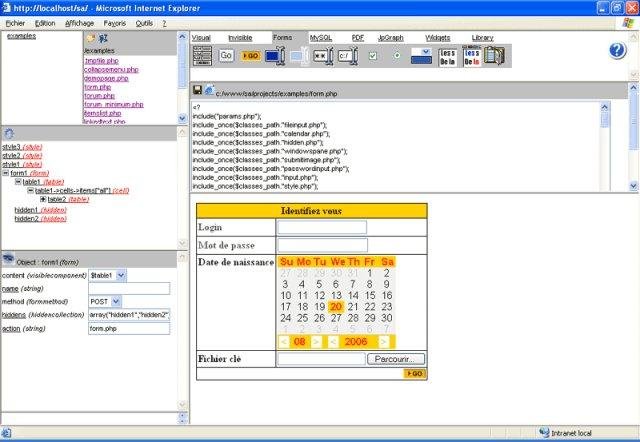Go to previous month in calendar
Image resolution: width=640 pixels, height=442 pixels.
(284, 342)
